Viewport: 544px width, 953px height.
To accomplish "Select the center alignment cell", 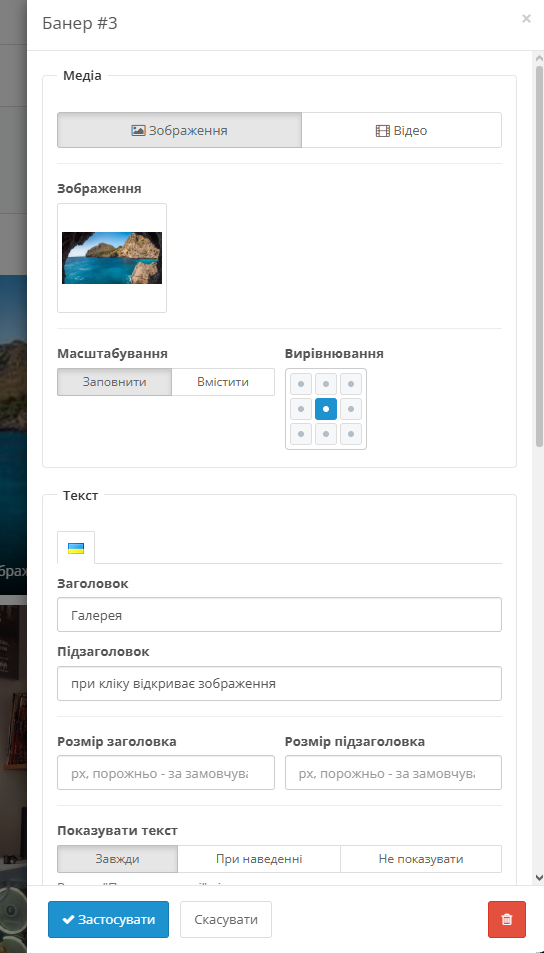I will coord(326,409).
